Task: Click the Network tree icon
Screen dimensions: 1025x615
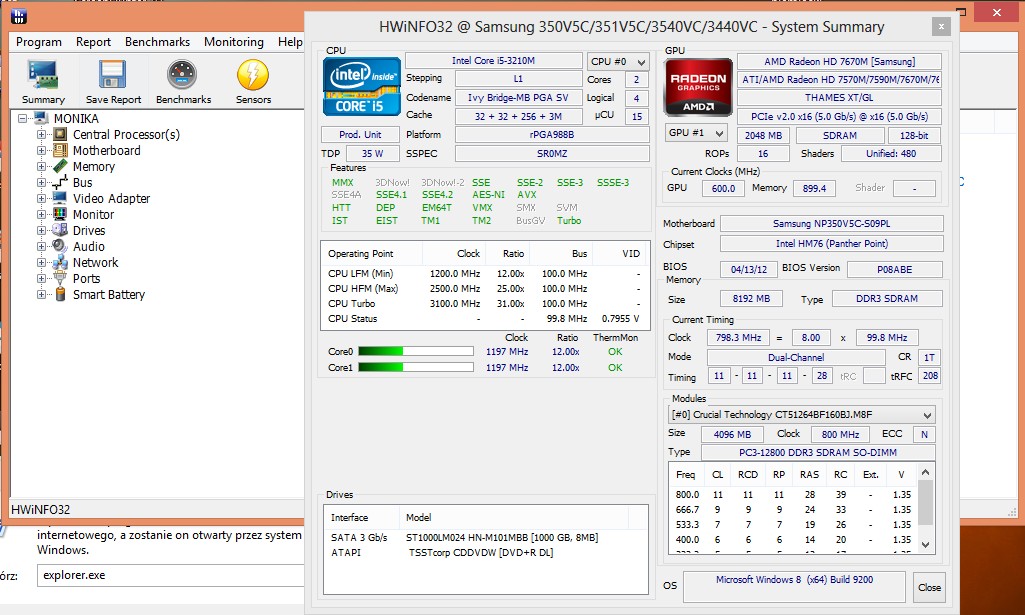Action: [x=60, y=262]
